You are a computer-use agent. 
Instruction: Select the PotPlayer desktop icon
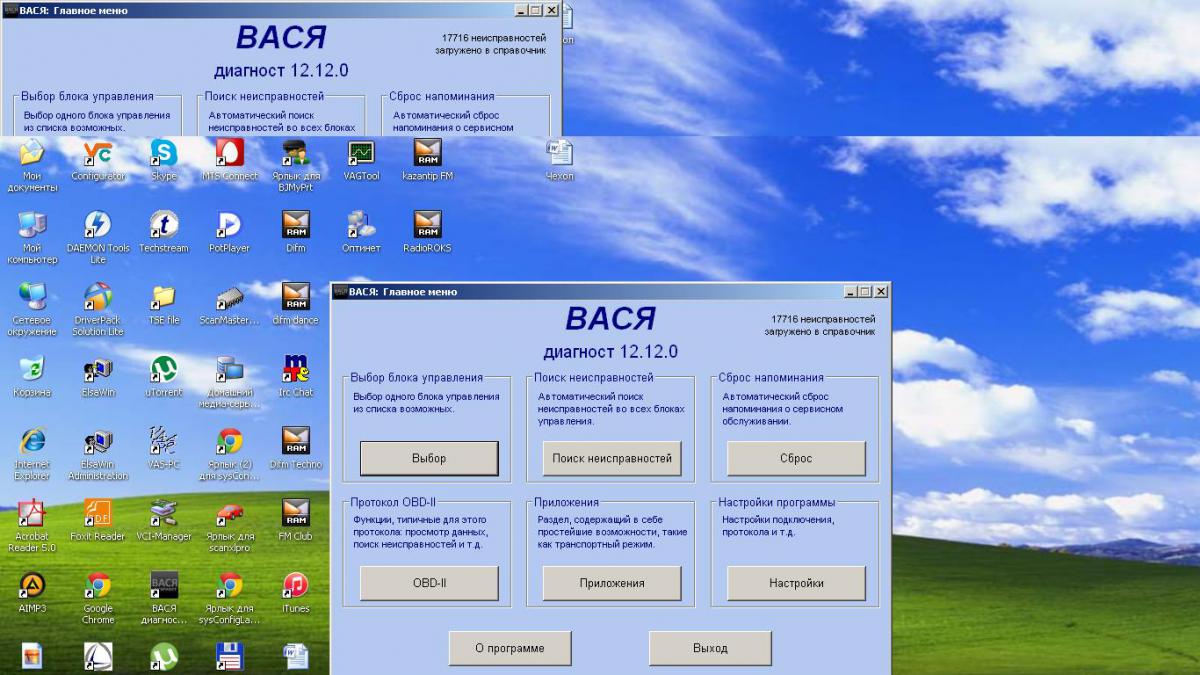230,231
